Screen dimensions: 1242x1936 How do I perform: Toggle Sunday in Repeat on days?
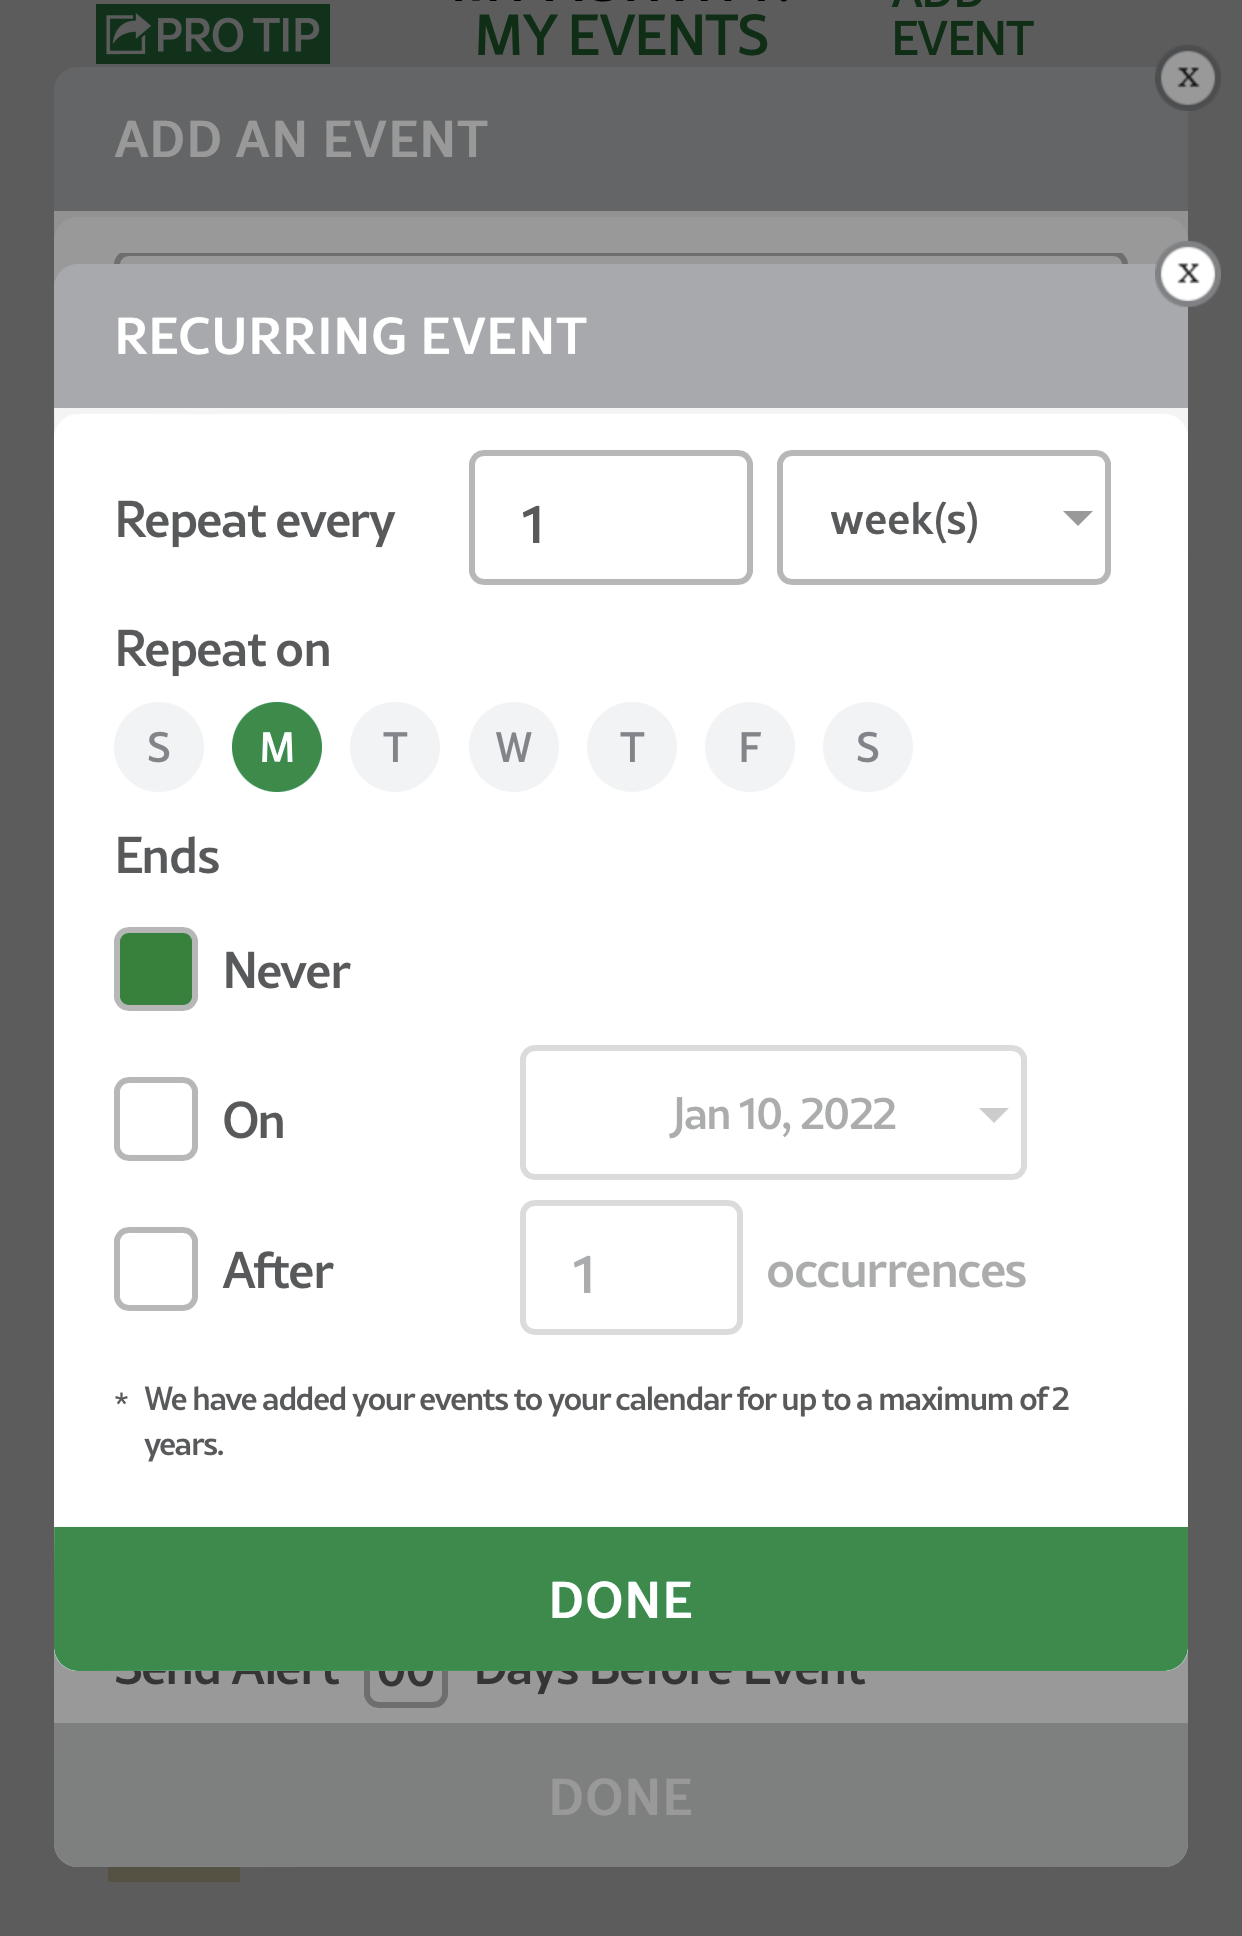(x=159, y=747)
